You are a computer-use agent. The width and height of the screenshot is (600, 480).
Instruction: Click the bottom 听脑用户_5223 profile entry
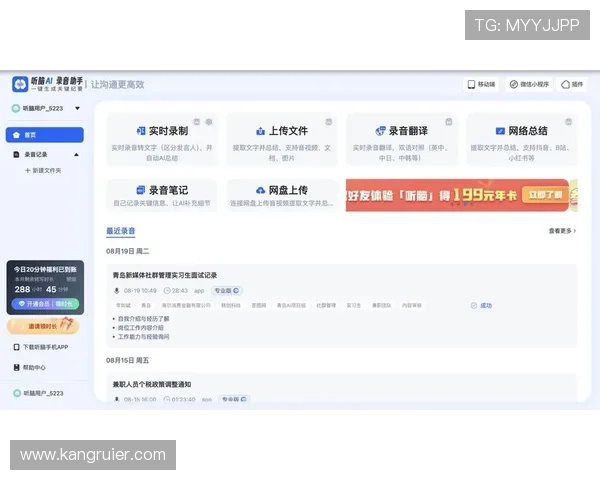[38, 393]
